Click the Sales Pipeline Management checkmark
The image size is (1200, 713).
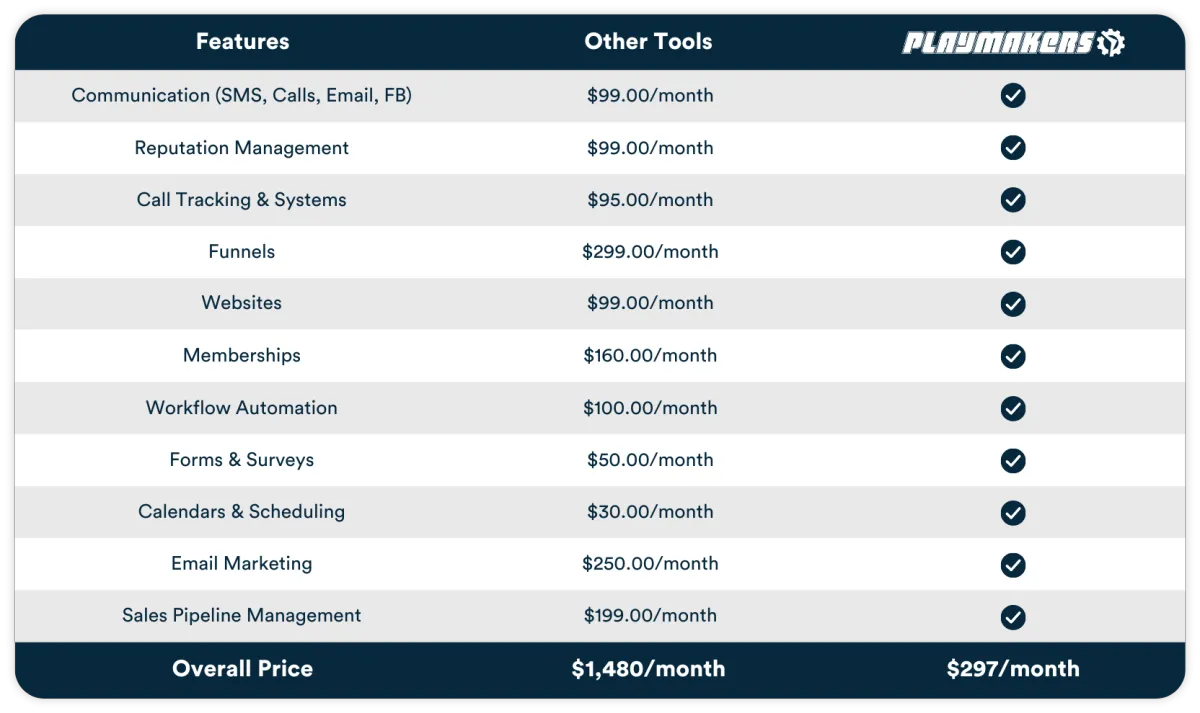(x=1013, y=616)
